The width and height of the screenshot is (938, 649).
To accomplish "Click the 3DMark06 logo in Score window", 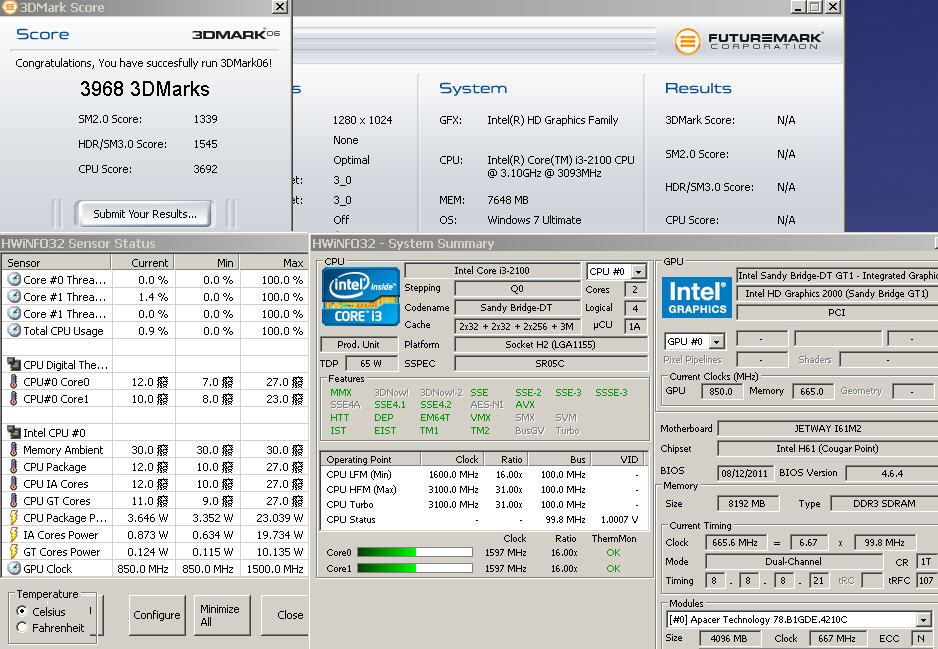I will point(236,35).
